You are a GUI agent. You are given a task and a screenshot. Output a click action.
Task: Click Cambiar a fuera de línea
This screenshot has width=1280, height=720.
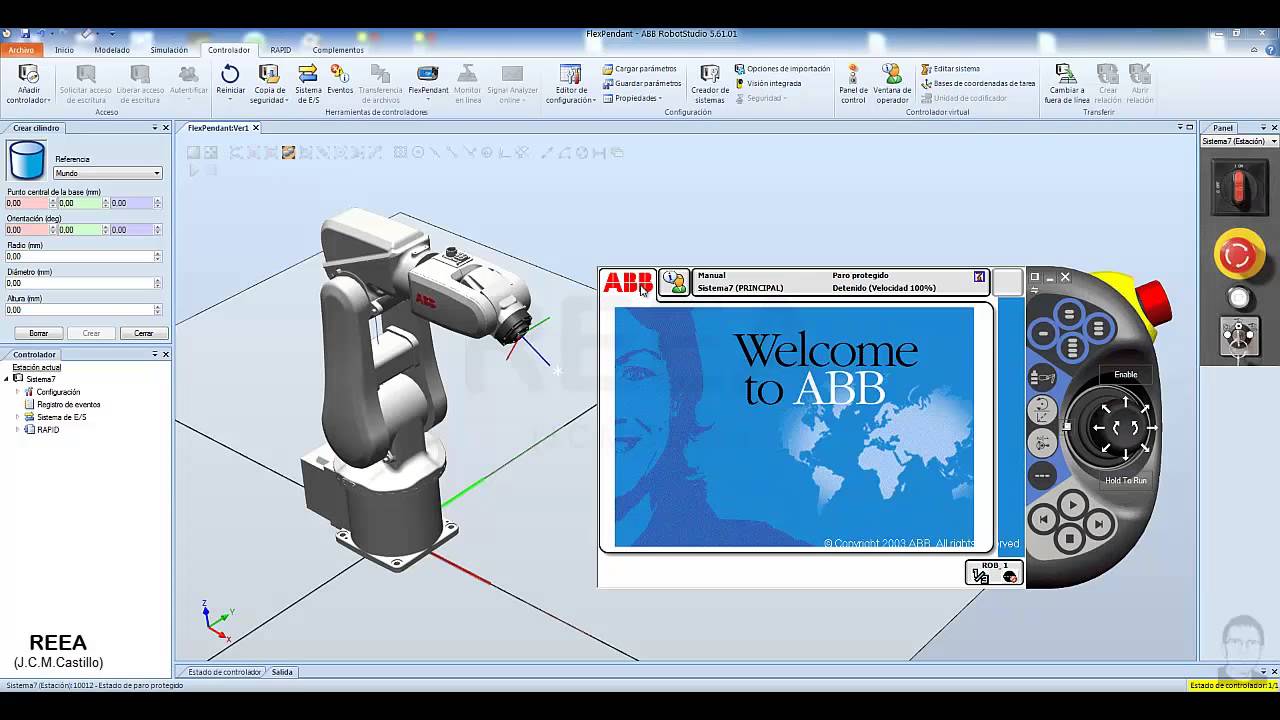point(1067,84)
